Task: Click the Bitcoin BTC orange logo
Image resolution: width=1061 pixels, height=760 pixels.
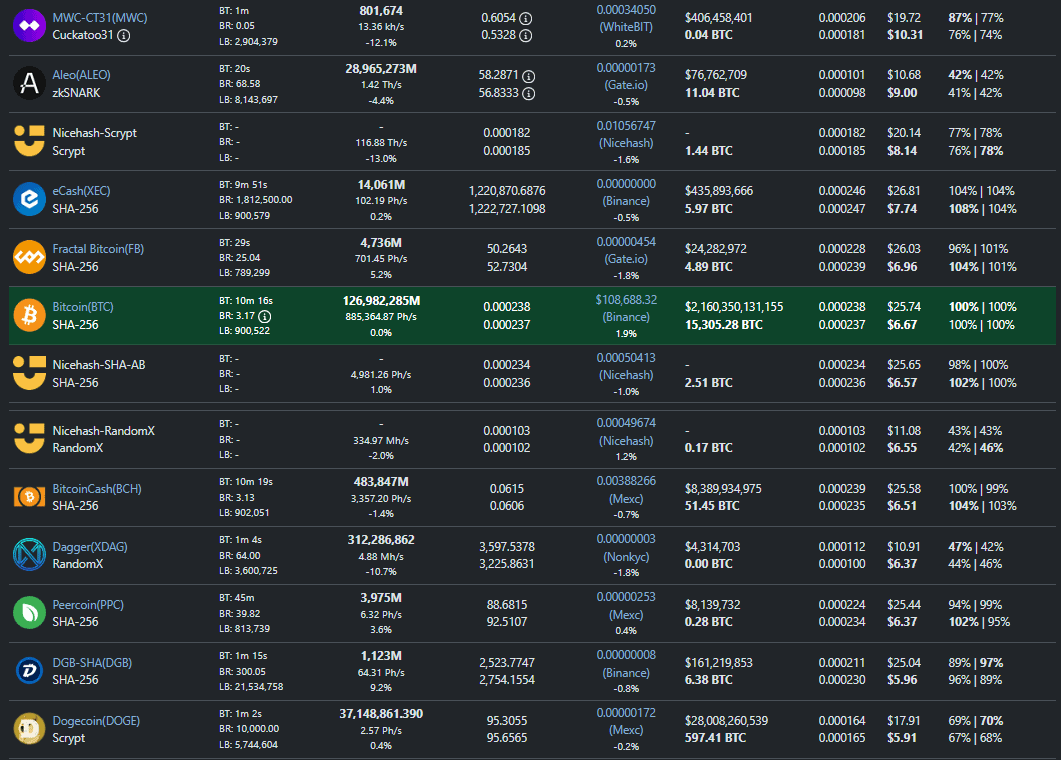Action: point(29,315)
